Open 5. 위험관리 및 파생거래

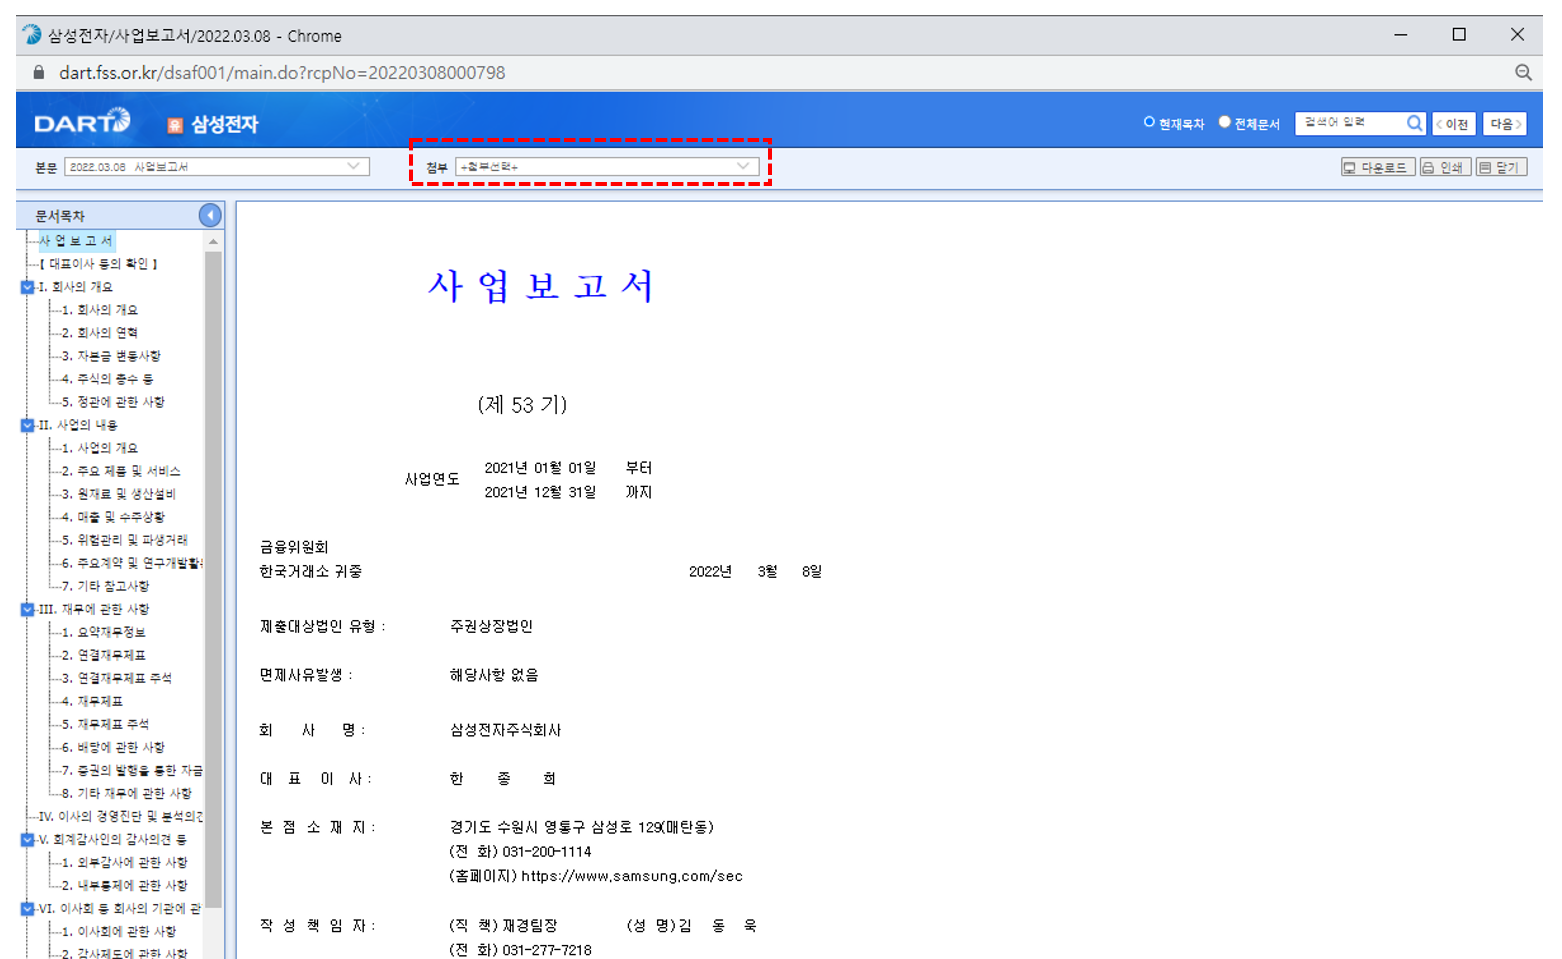(125, 540)
